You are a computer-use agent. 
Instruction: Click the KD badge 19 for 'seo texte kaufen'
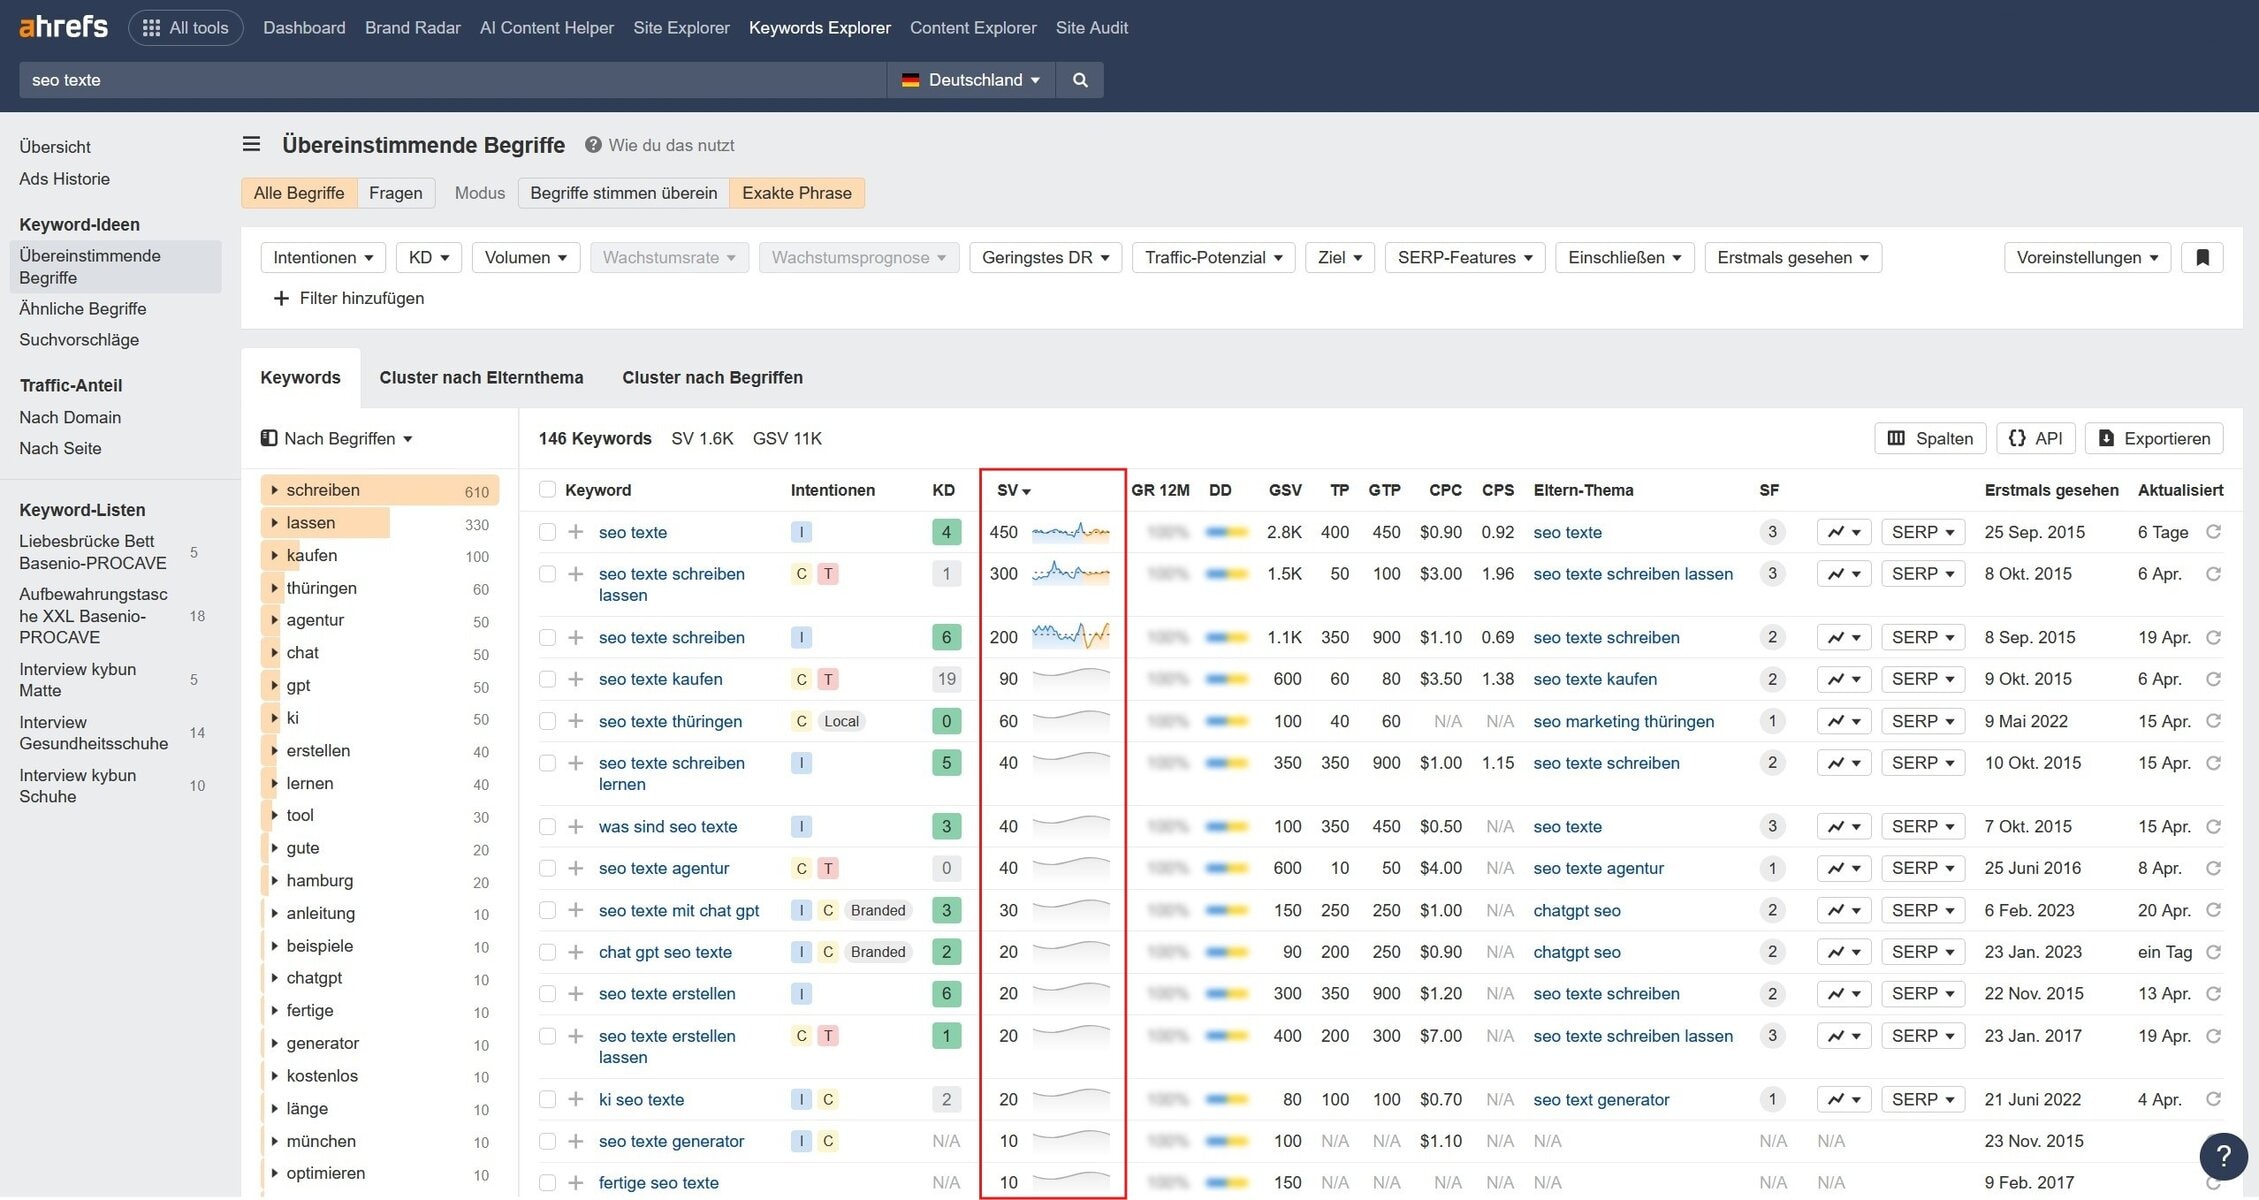[946, 679]
